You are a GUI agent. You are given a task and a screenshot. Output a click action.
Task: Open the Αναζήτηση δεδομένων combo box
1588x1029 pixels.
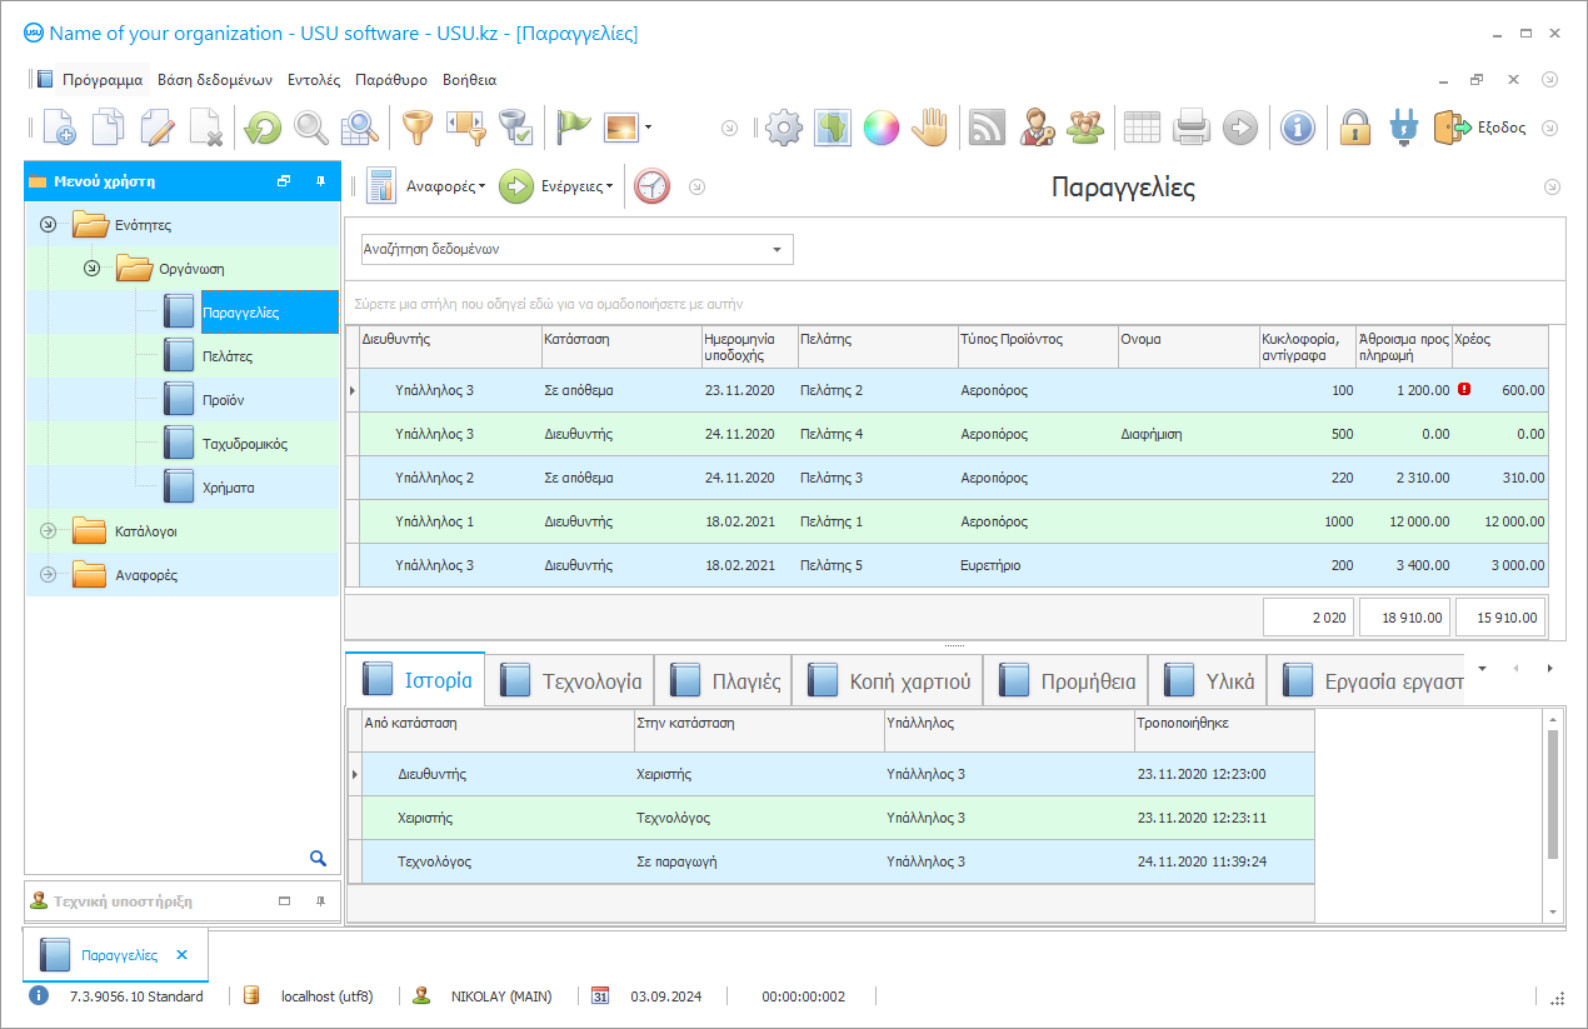[576, 249]
